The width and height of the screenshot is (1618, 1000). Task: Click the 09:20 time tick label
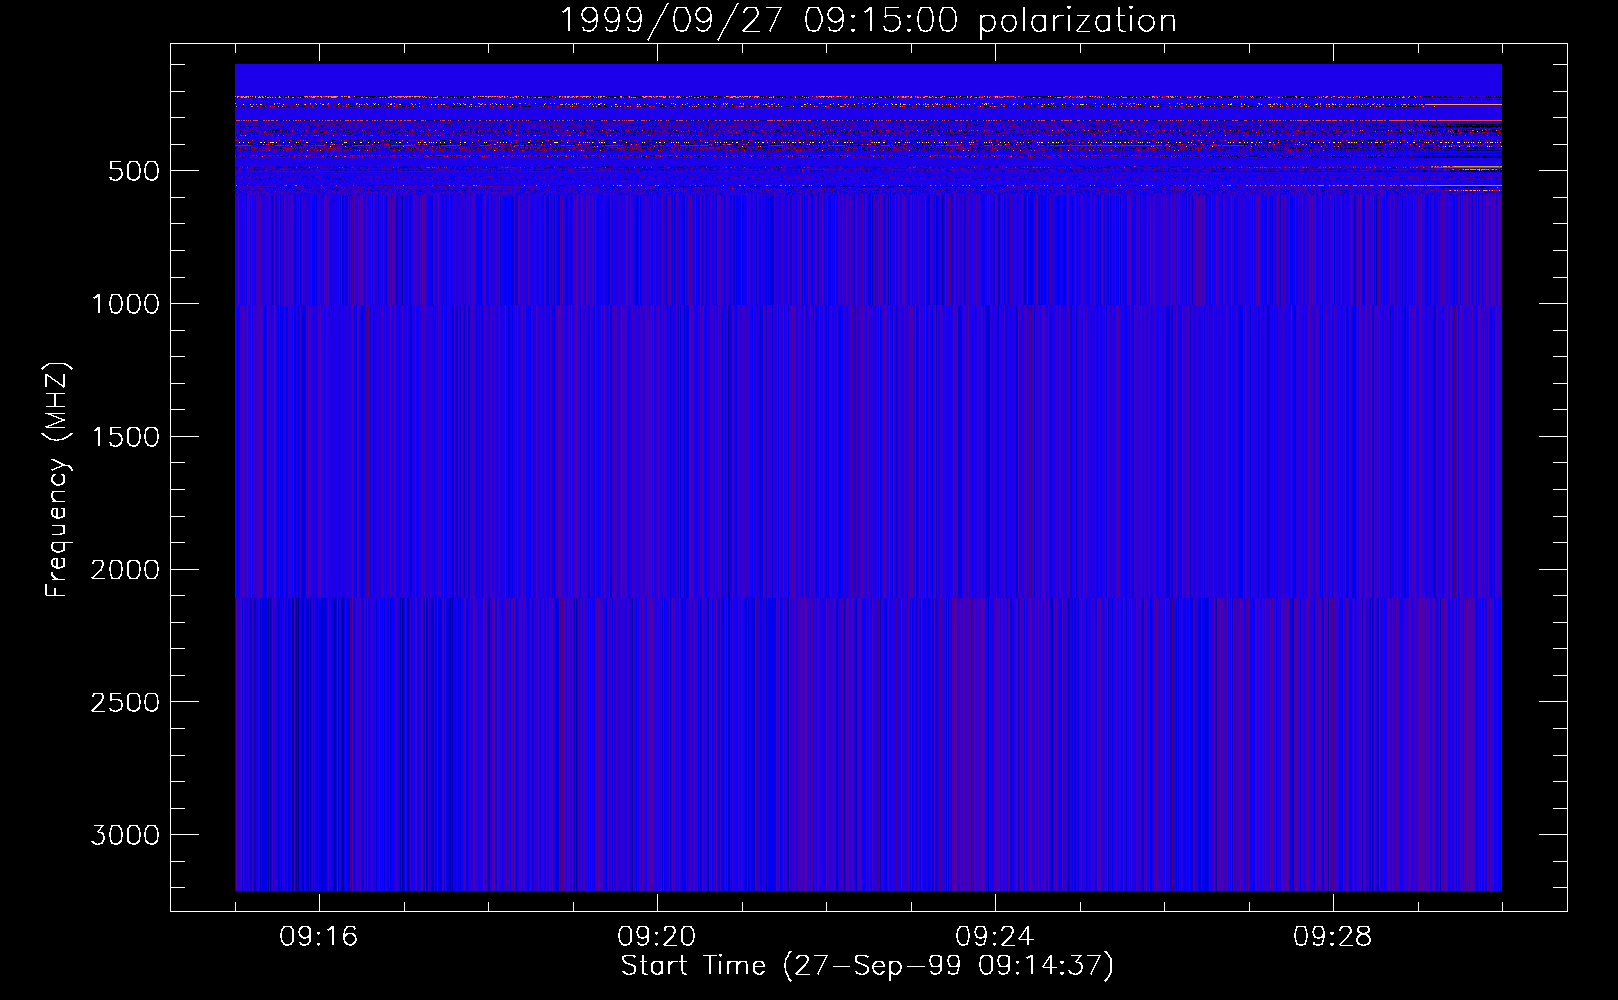coord(657,937)
